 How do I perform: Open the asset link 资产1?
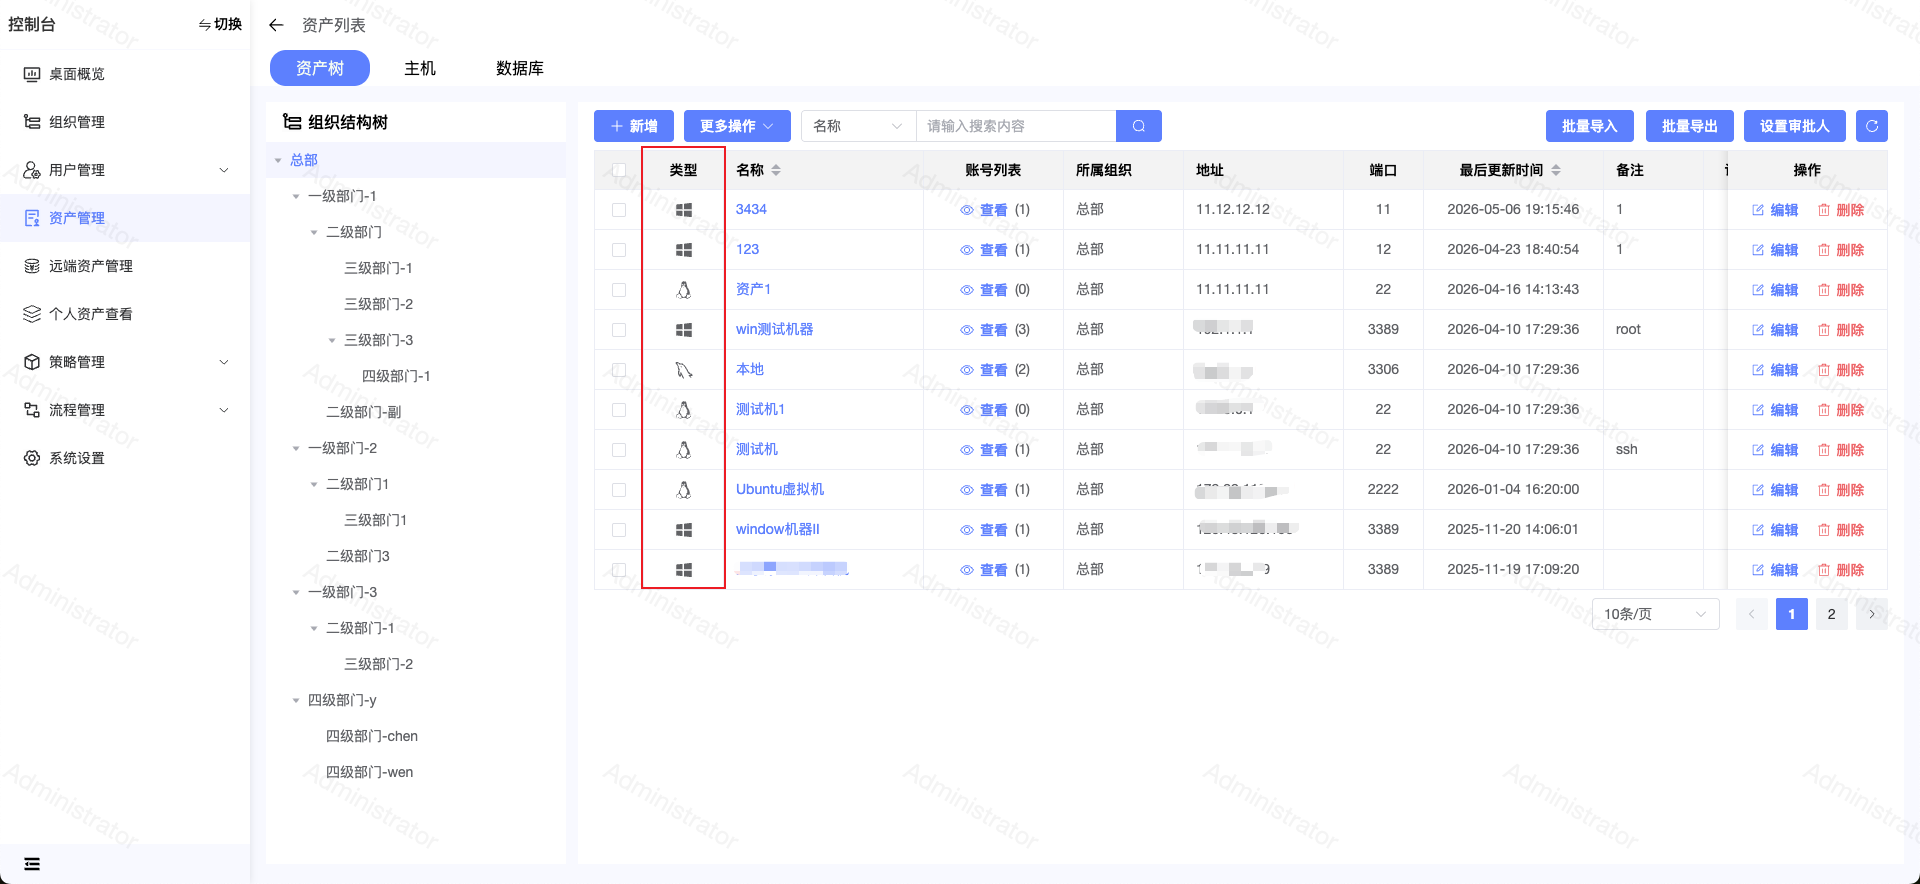click(x=753, y=289)
